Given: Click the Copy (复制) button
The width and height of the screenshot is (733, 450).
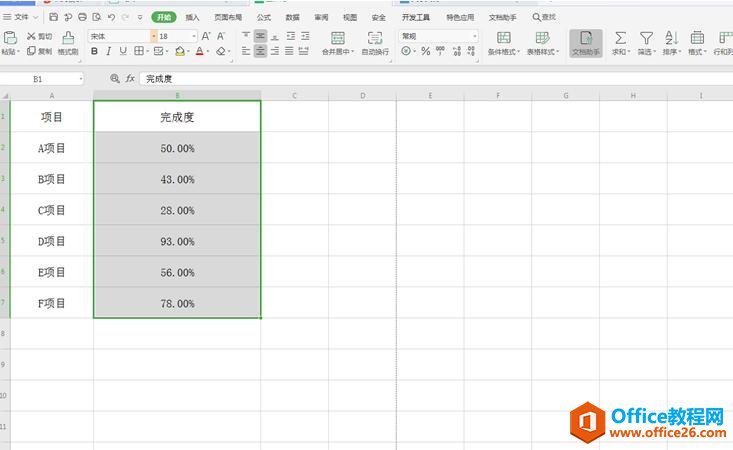Looking at the screenshot, I should (39, 51).
